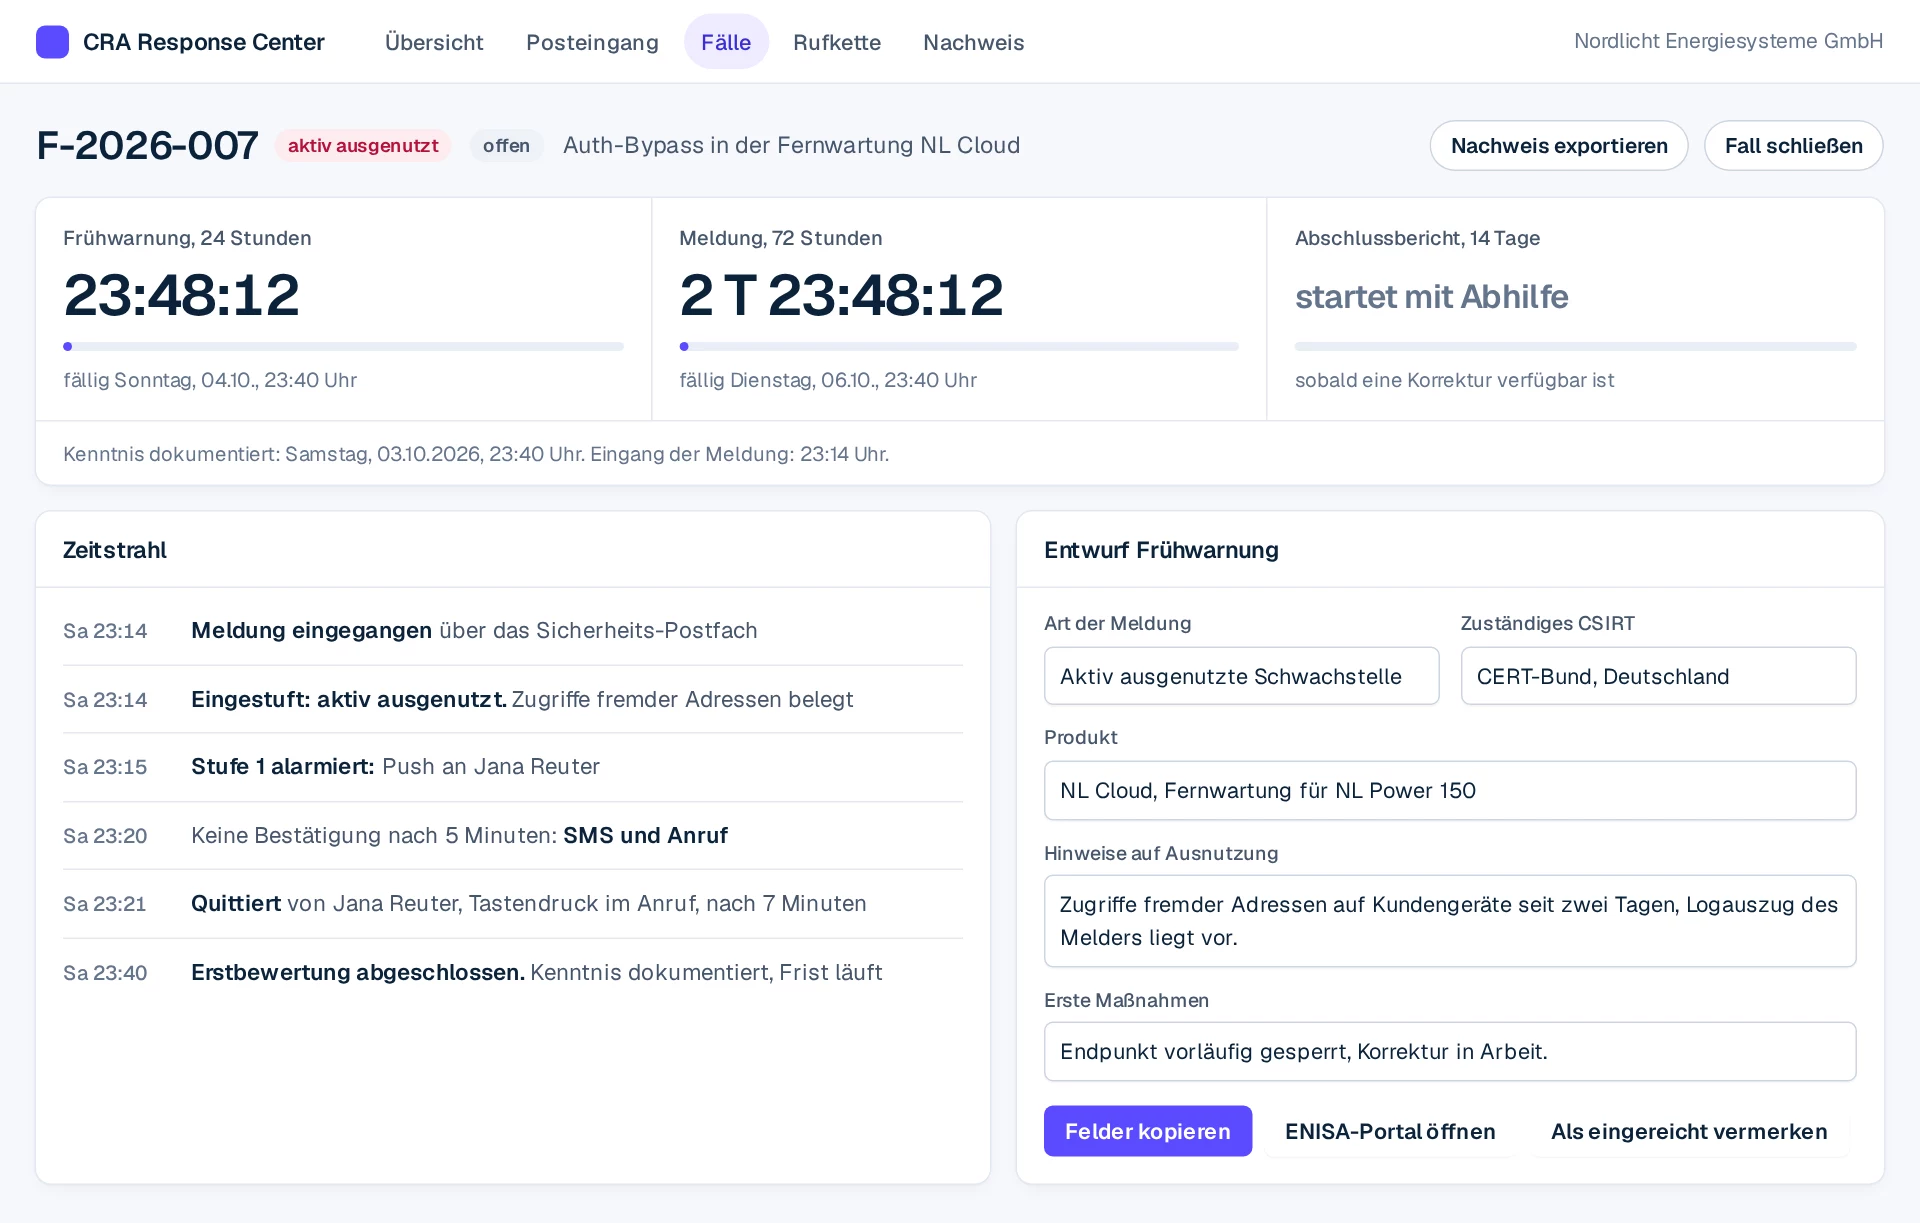Select the Fälle tab
This screenshot has width=1920, height=1223.
(726, 42)
